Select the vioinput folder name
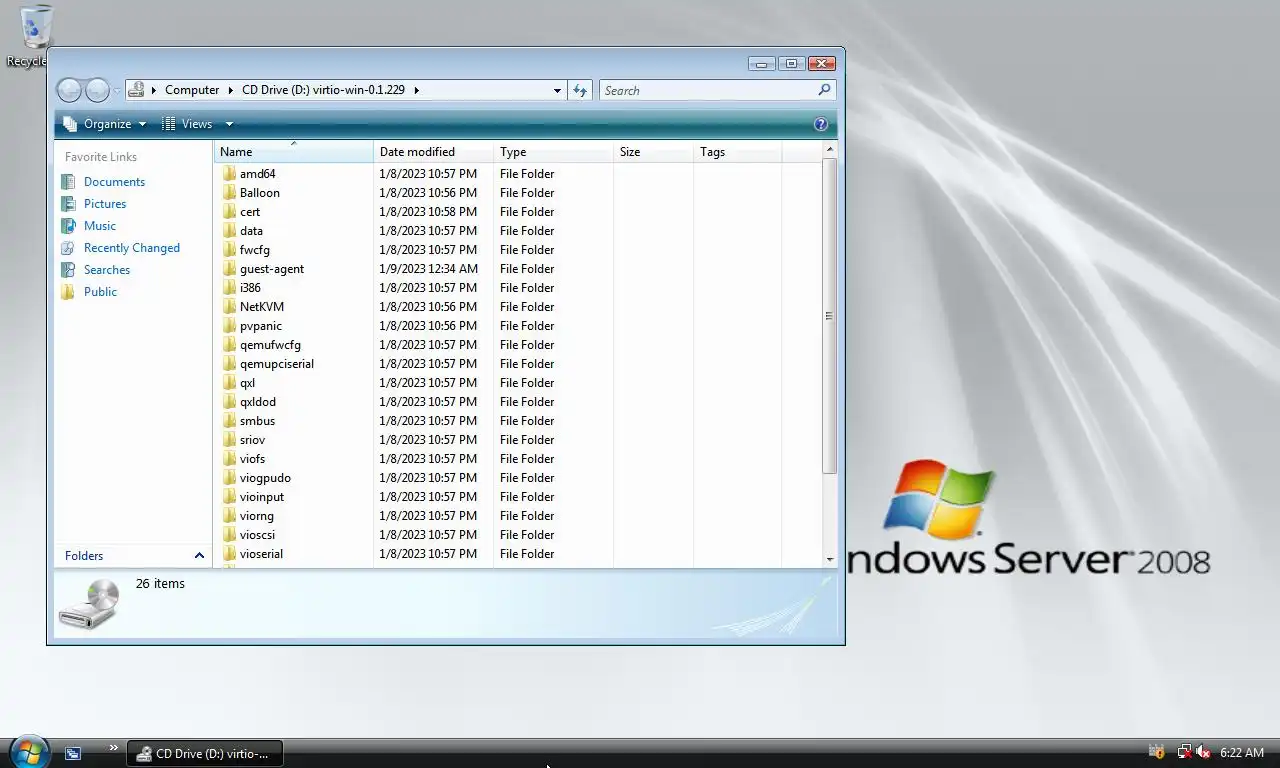This screenshot has width=1280, height=768. [x=262, y=496]
